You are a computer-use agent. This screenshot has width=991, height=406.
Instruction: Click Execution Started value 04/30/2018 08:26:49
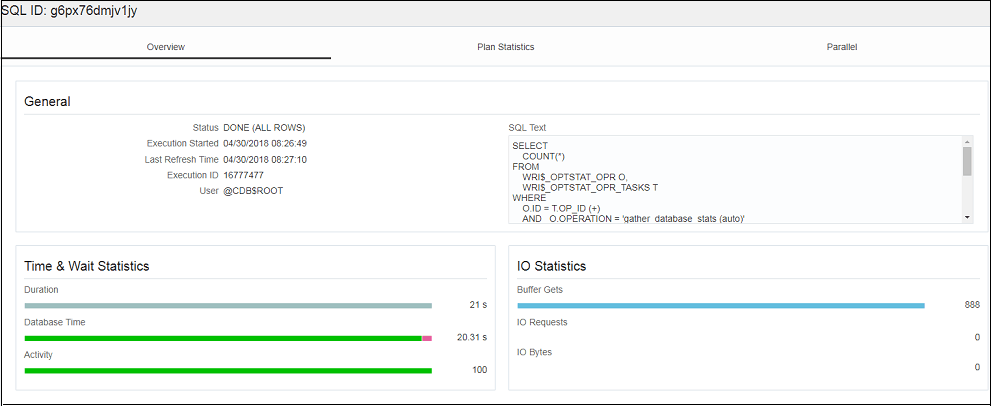(265, 144)
